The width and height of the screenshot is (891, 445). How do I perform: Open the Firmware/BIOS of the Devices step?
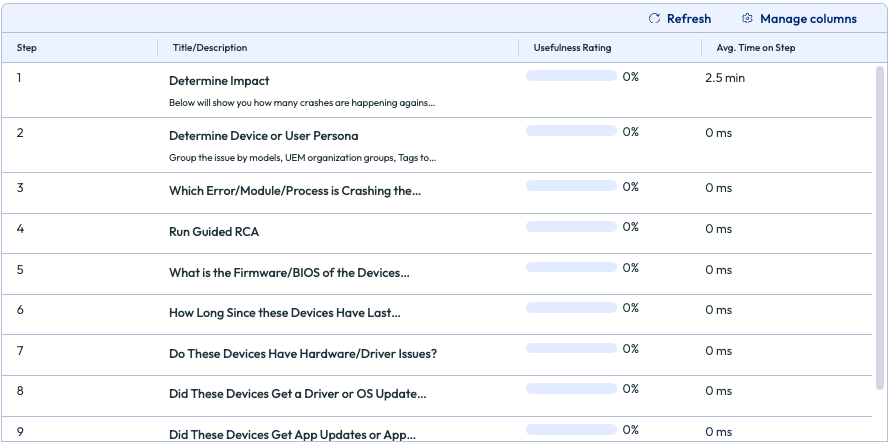289,273
